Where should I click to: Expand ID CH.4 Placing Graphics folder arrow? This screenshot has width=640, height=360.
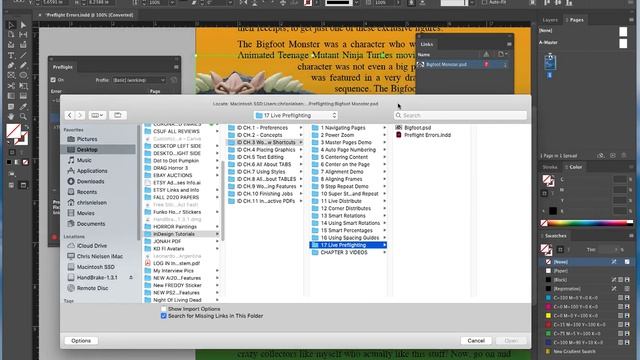tap(301, 150)
